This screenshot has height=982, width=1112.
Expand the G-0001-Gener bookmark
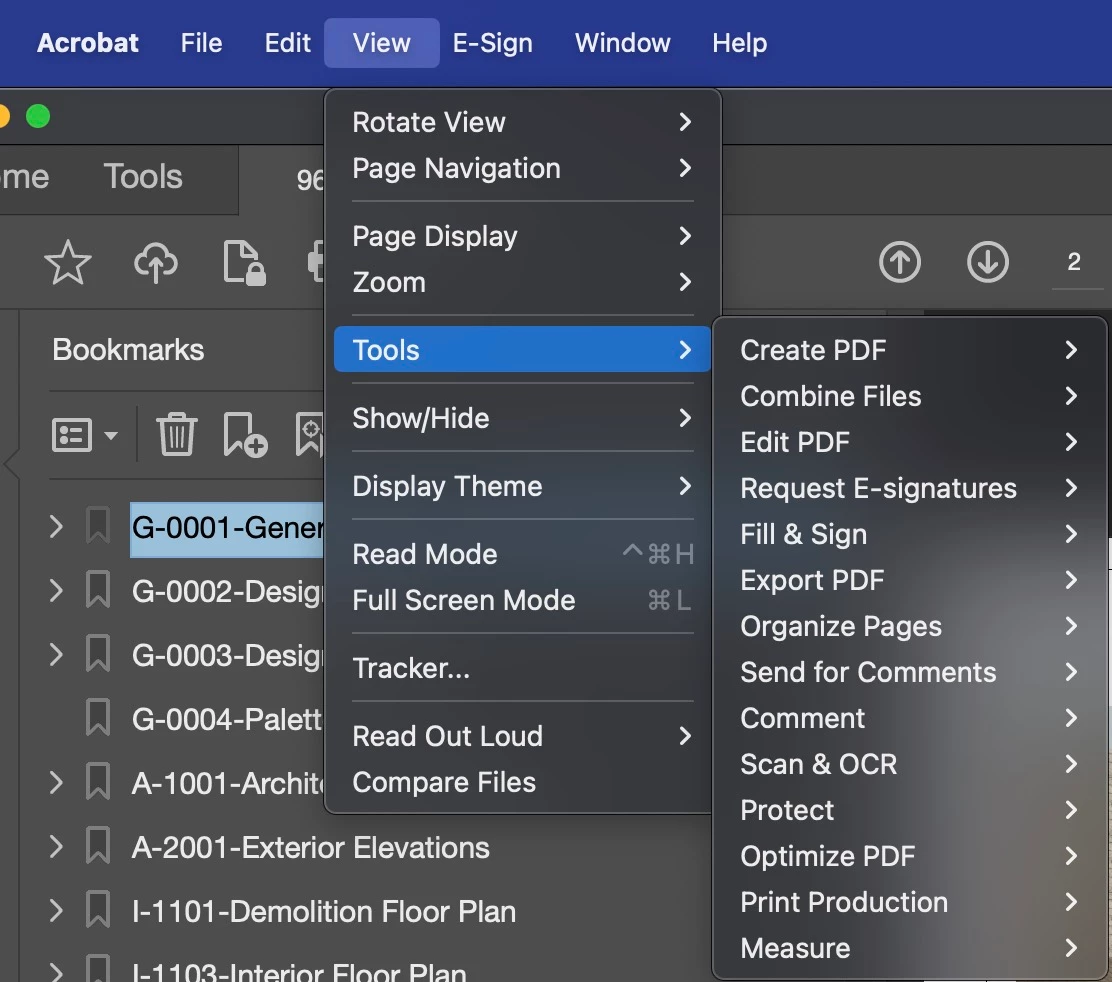click(x=56, y=527)
